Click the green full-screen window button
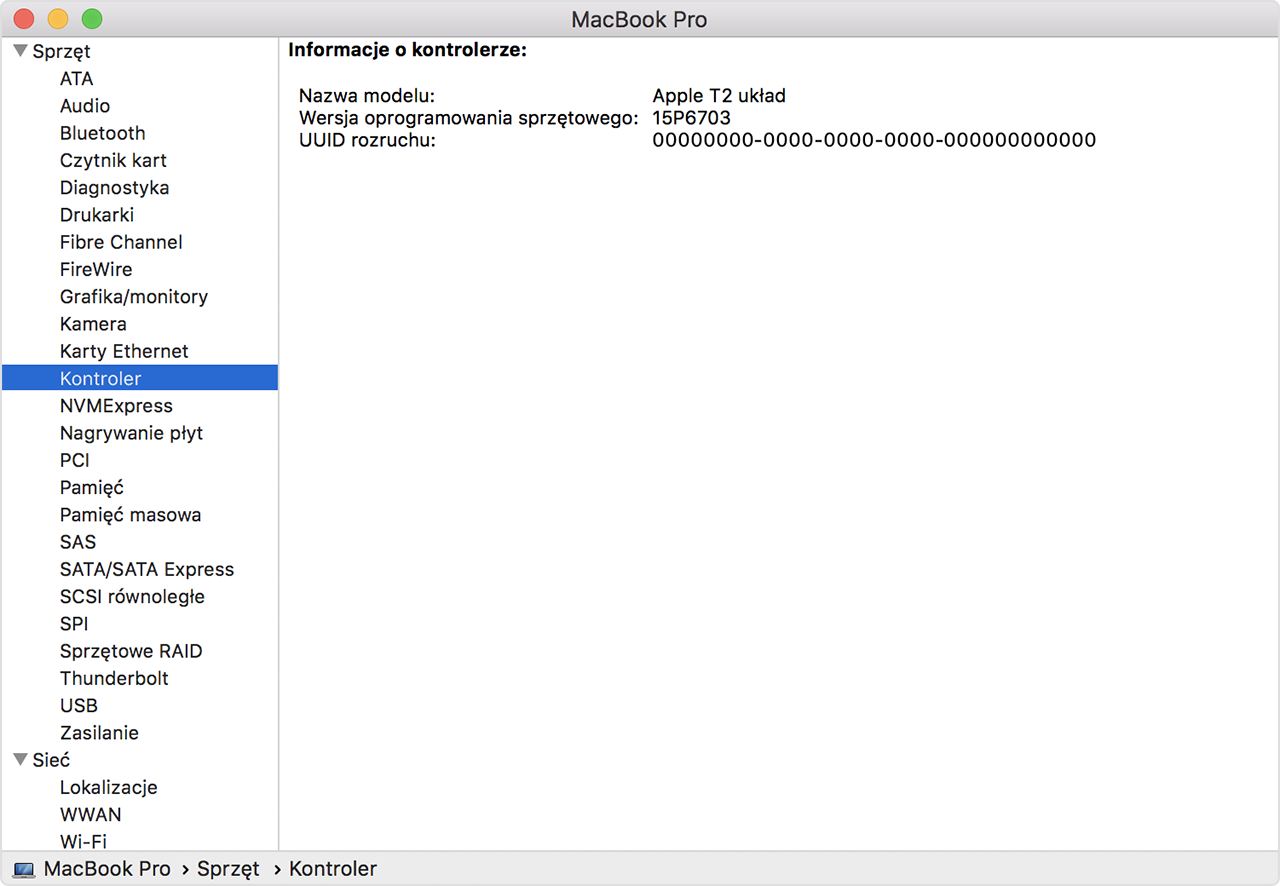 [x=92, y=19]
